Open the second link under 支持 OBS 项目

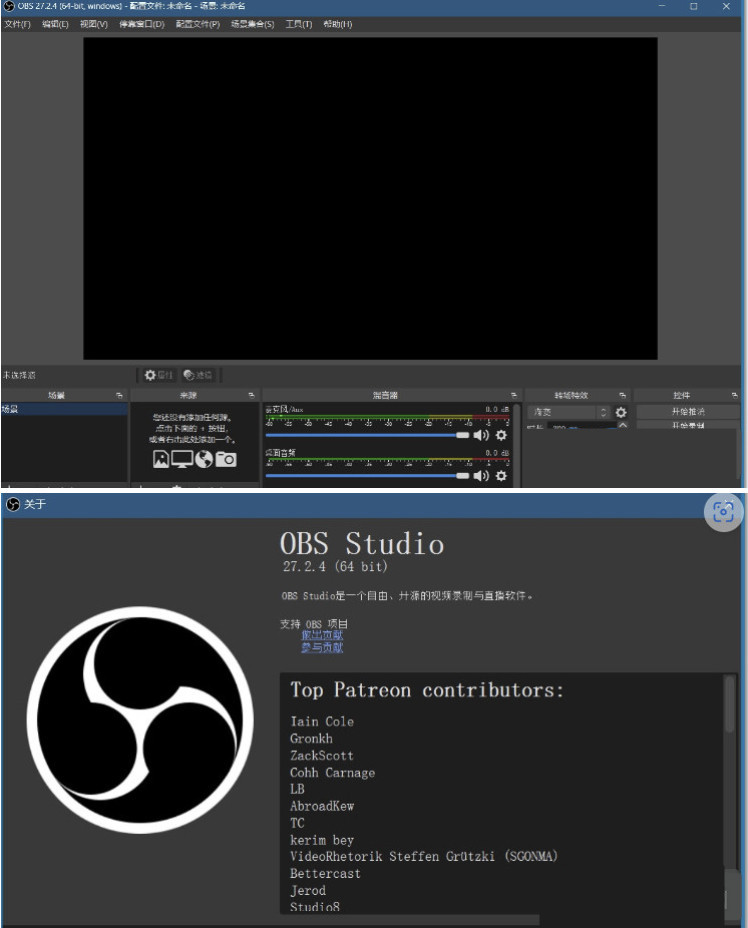pos(322,647)
